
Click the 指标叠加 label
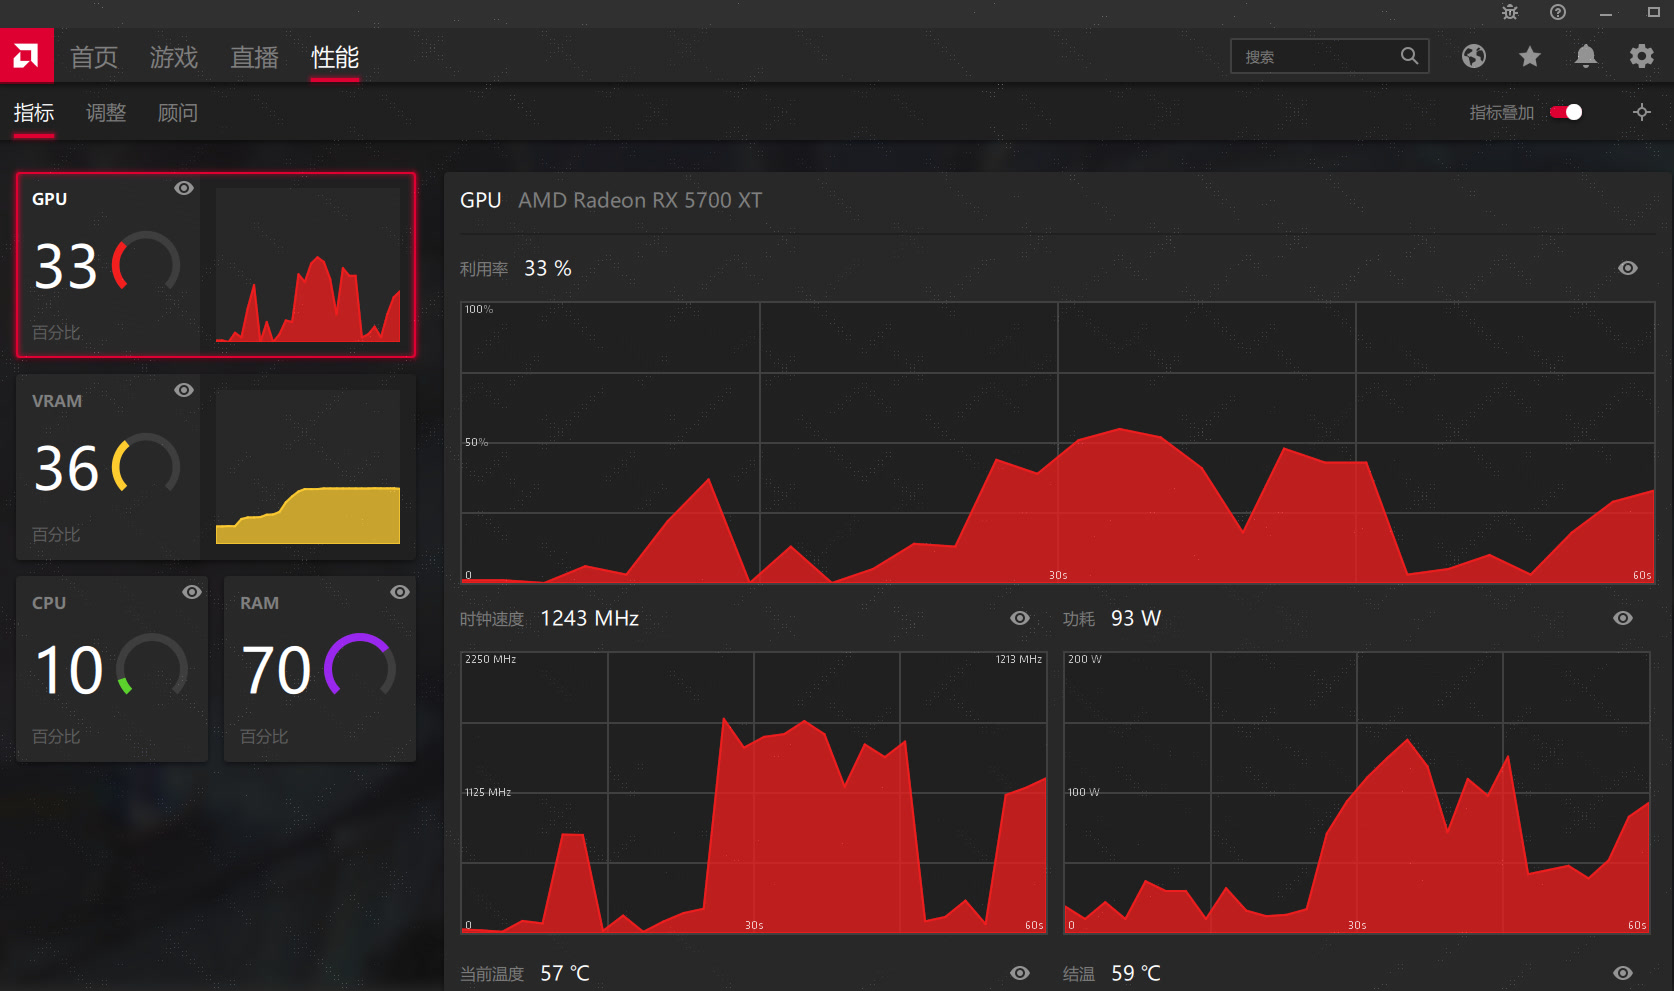pos(1501,113)
